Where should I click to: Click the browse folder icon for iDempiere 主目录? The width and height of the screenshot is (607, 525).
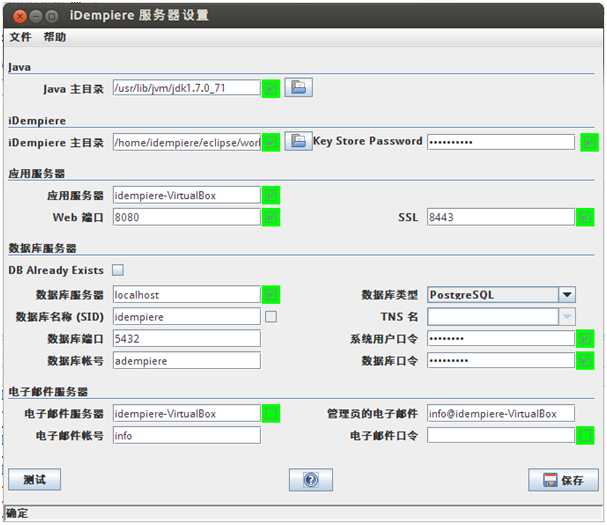pos(298,141)
